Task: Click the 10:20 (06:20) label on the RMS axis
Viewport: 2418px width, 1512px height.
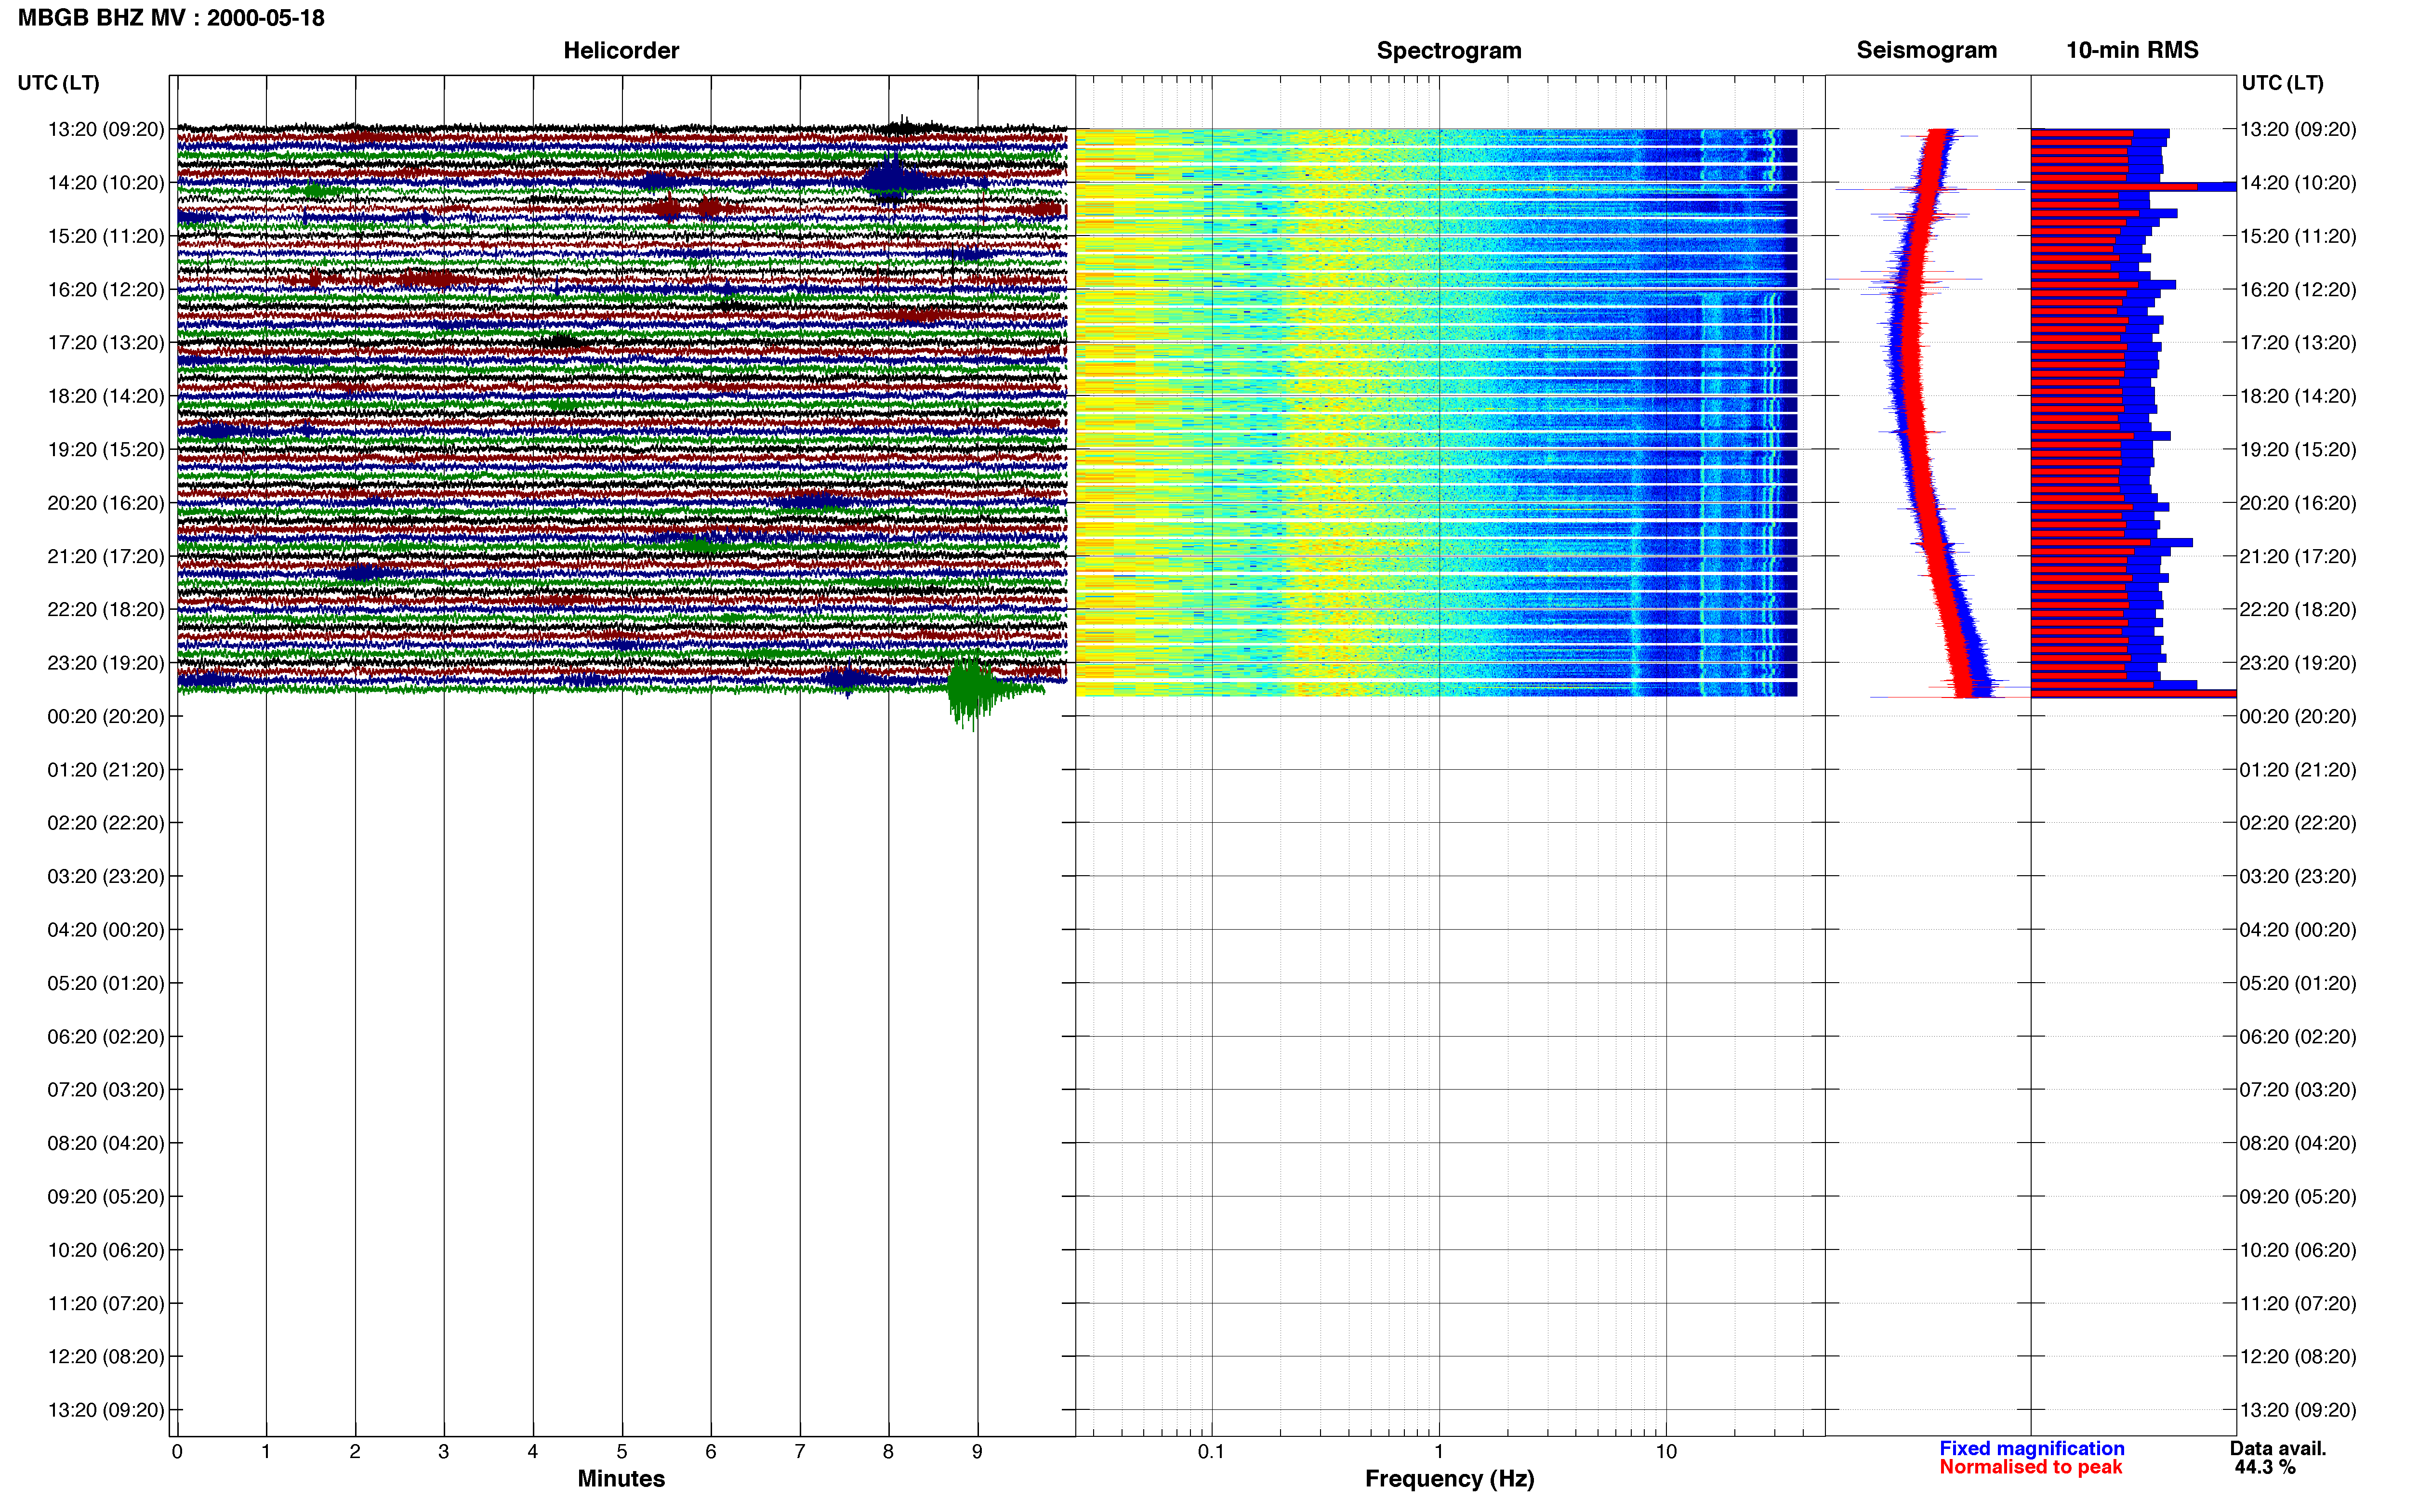Action: (x=2298, y=1250)
